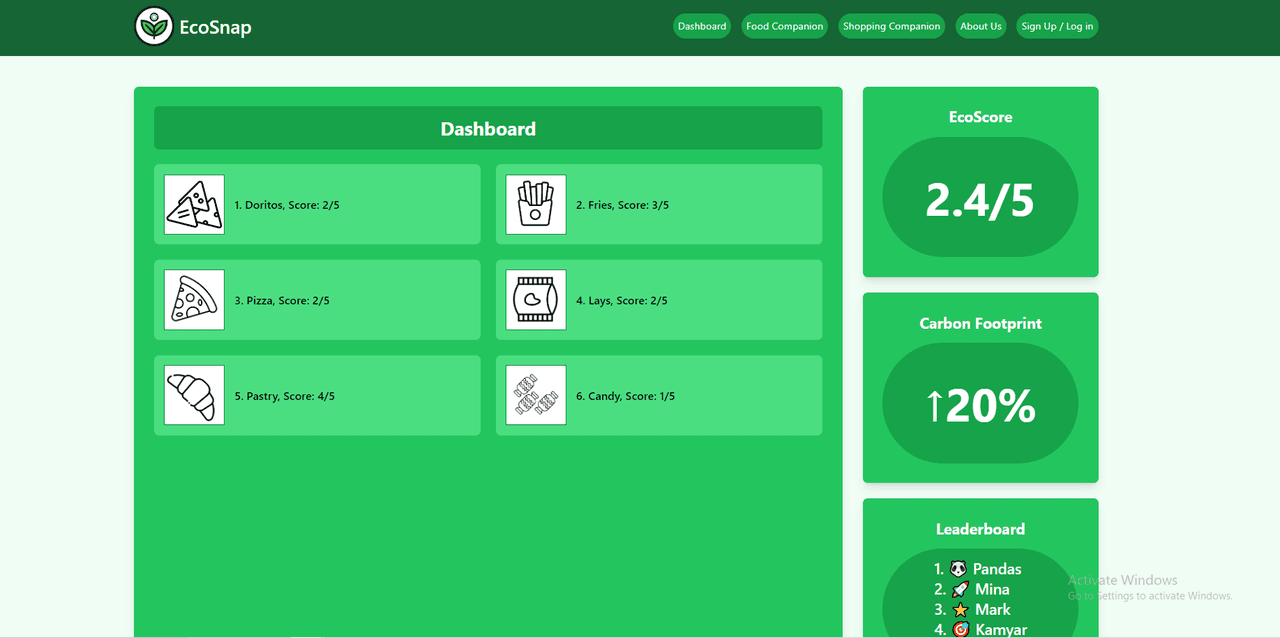The image size is (1280, 638).
Task: Click the Pastry croissant icon
Action: click(194, 395)
